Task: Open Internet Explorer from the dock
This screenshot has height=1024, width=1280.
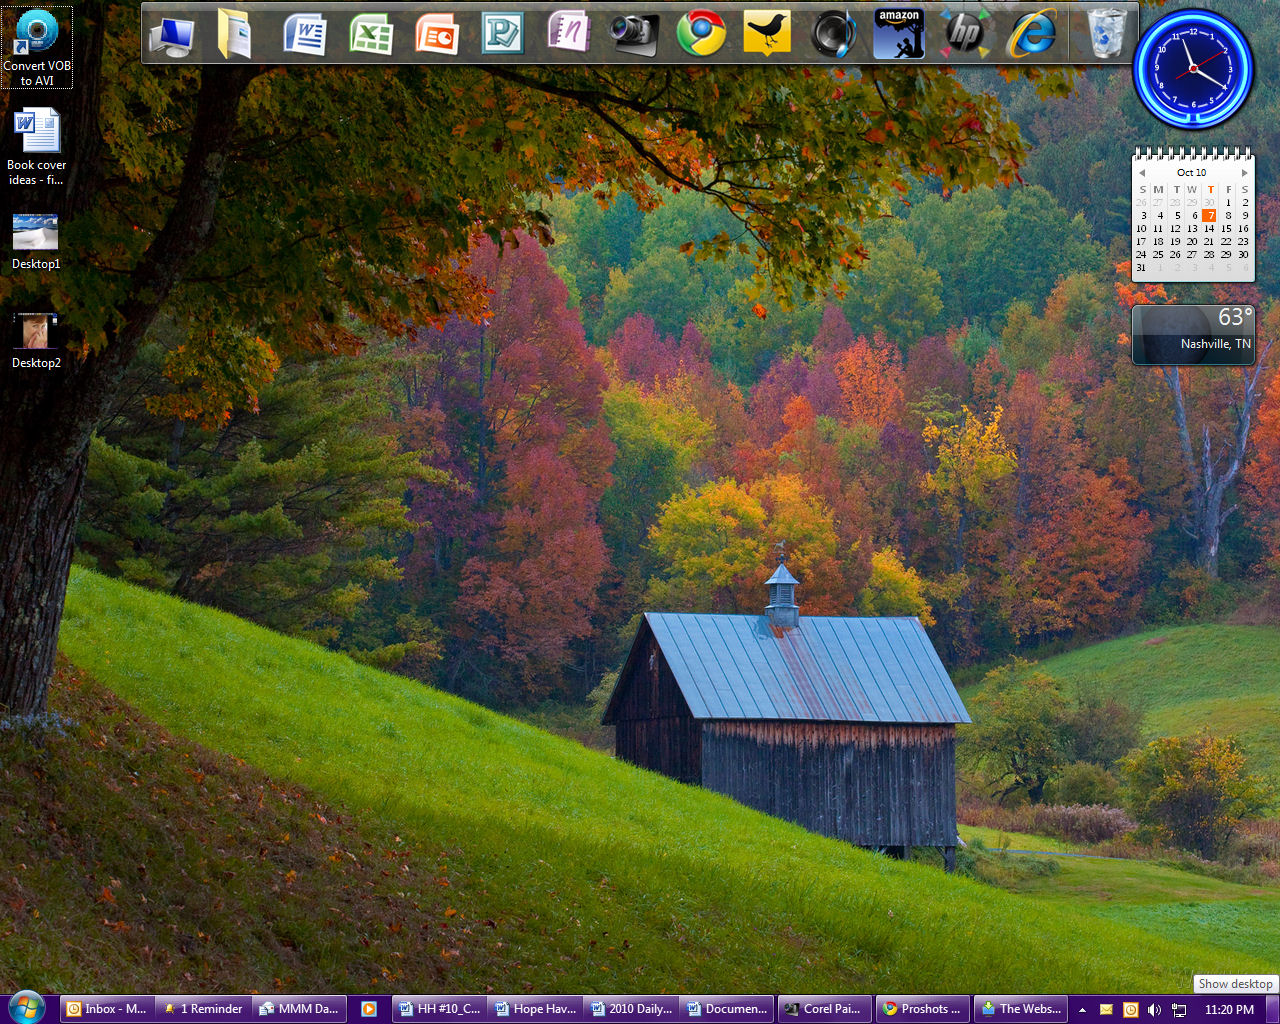Action: (1031, 34)
